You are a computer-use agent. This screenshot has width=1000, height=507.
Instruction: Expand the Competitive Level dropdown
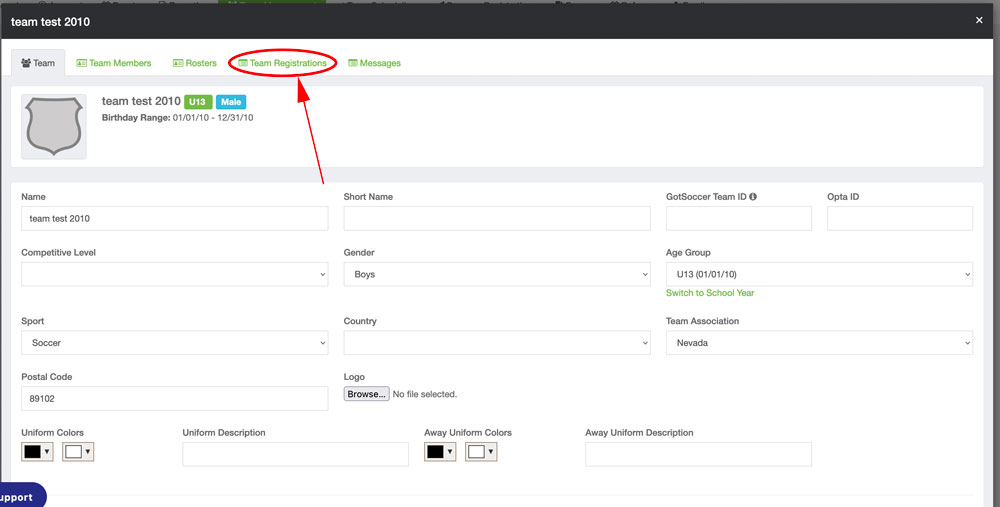click(x=174, y=274)
